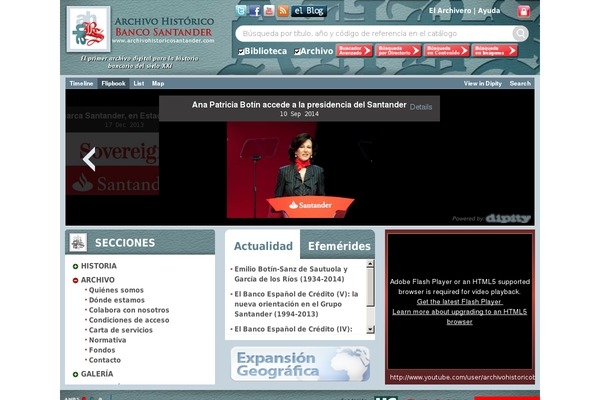This screenshot has height=400, width=600.
Task: Select the Flipbook tab
Action: [113, 83]
